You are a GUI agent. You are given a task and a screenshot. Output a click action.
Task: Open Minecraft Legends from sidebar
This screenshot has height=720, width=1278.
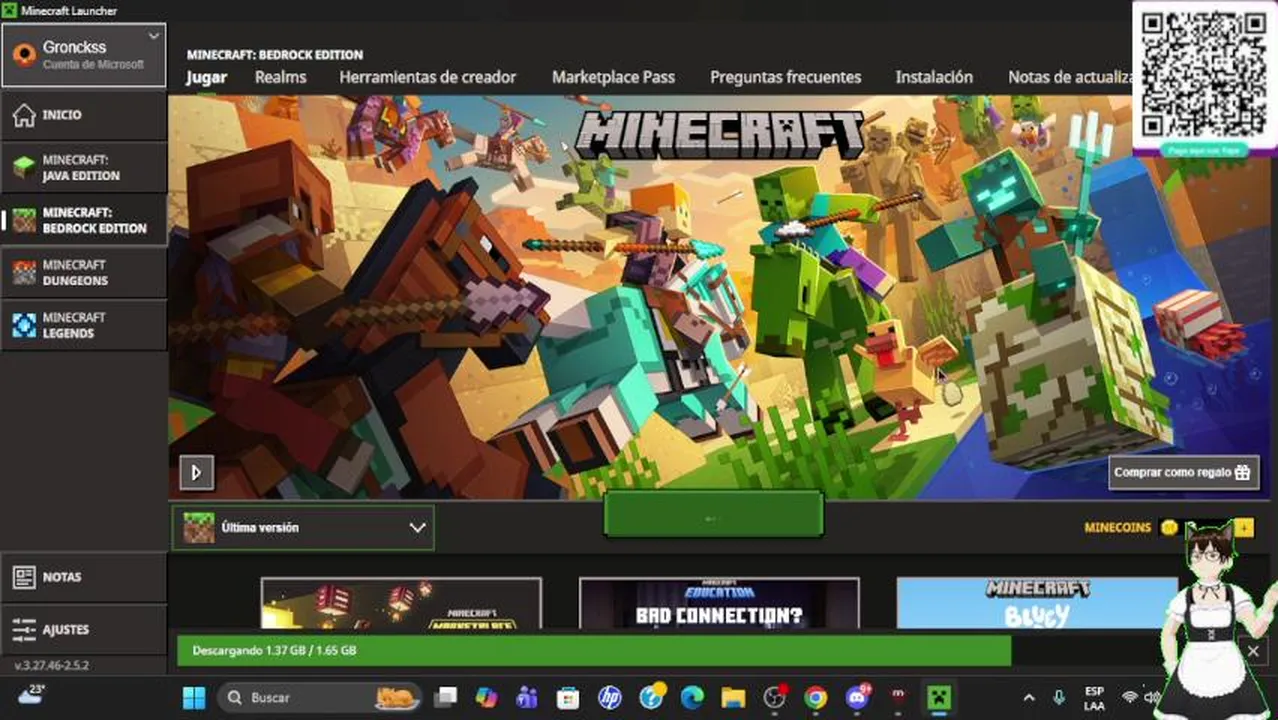[84, 325]
